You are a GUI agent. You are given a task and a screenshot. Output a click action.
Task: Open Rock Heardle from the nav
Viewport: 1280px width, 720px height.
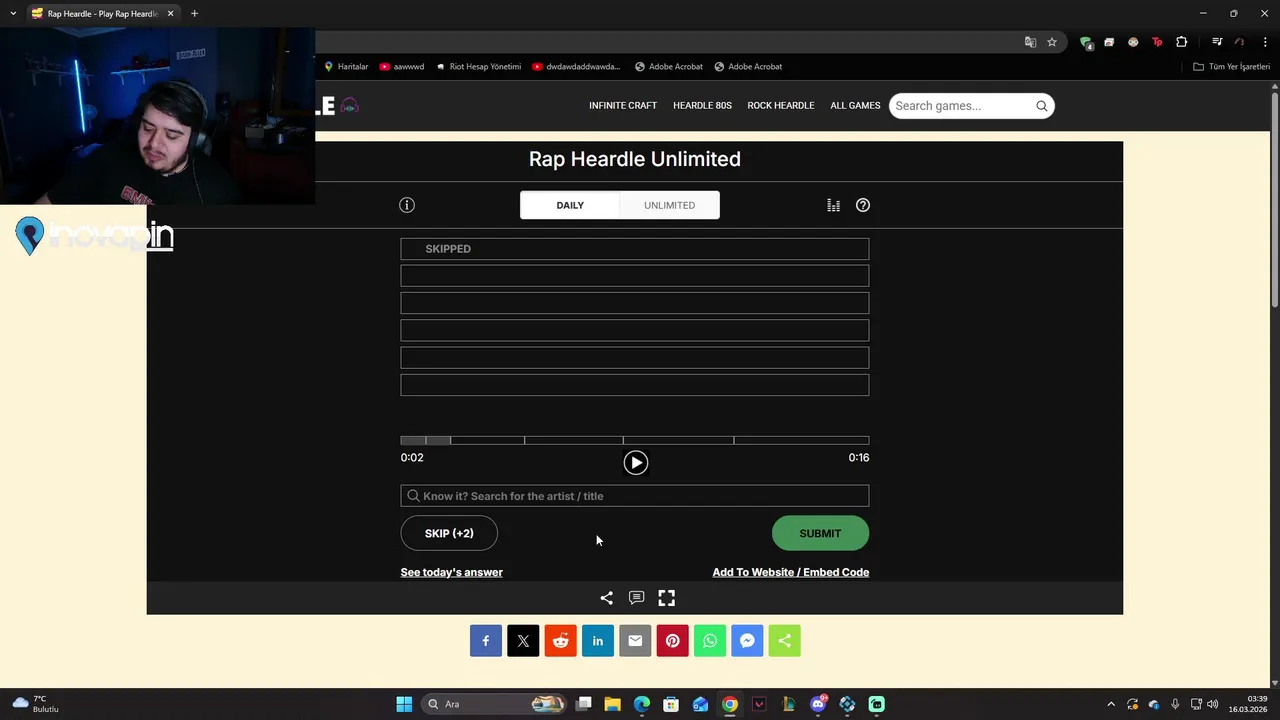pyautogui.click(x=781, y=106)
